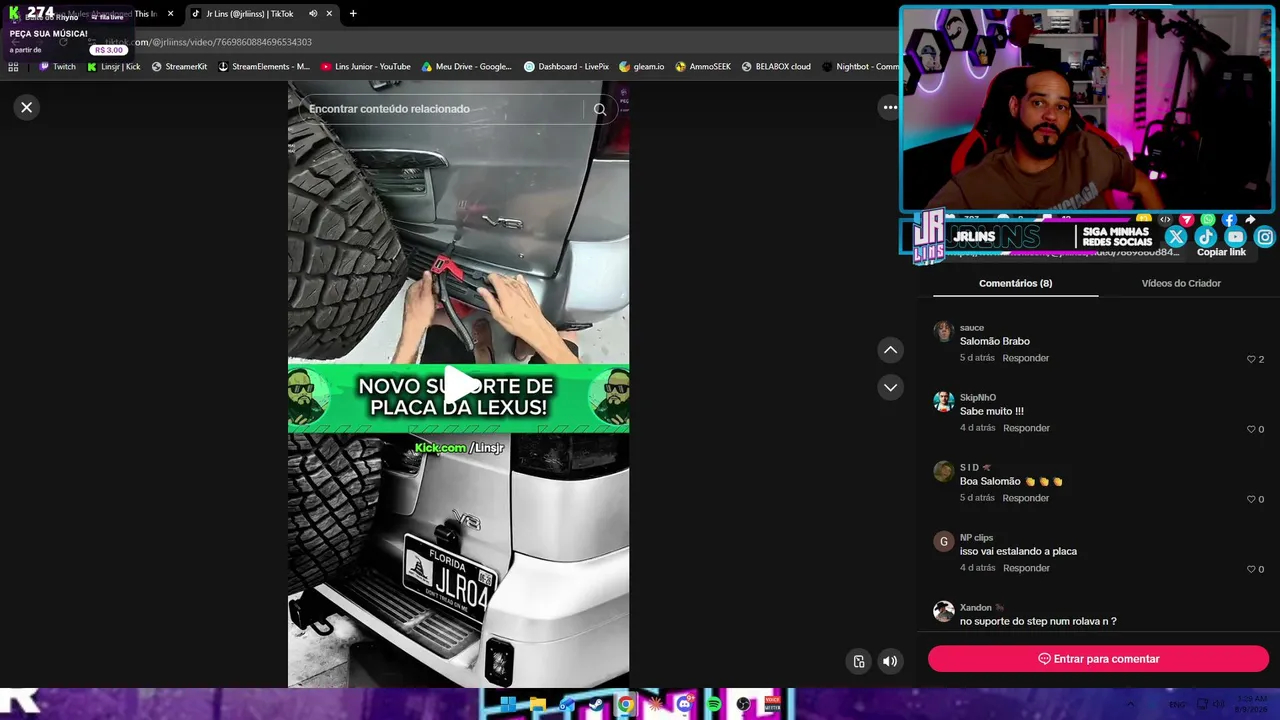Screen dimensions: 1280x720
Task: Share video via the WhatsApp icon
Action: [1208, 220]
